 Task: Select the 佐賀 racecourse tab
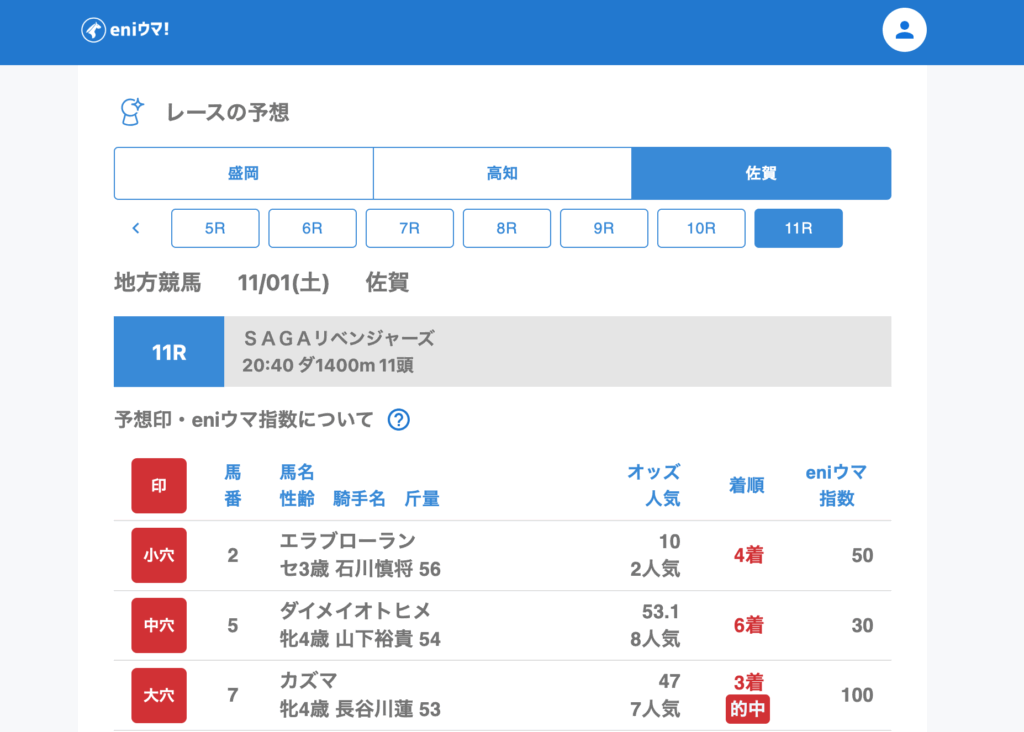[761, 174]
